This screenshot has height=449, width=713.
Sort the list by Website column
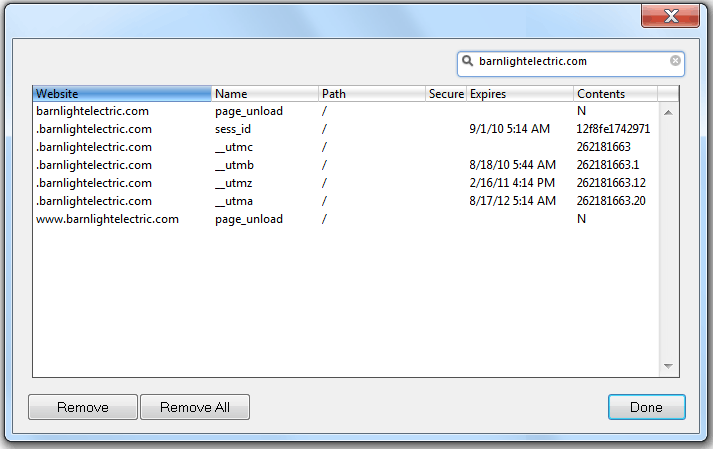point(122,94)
